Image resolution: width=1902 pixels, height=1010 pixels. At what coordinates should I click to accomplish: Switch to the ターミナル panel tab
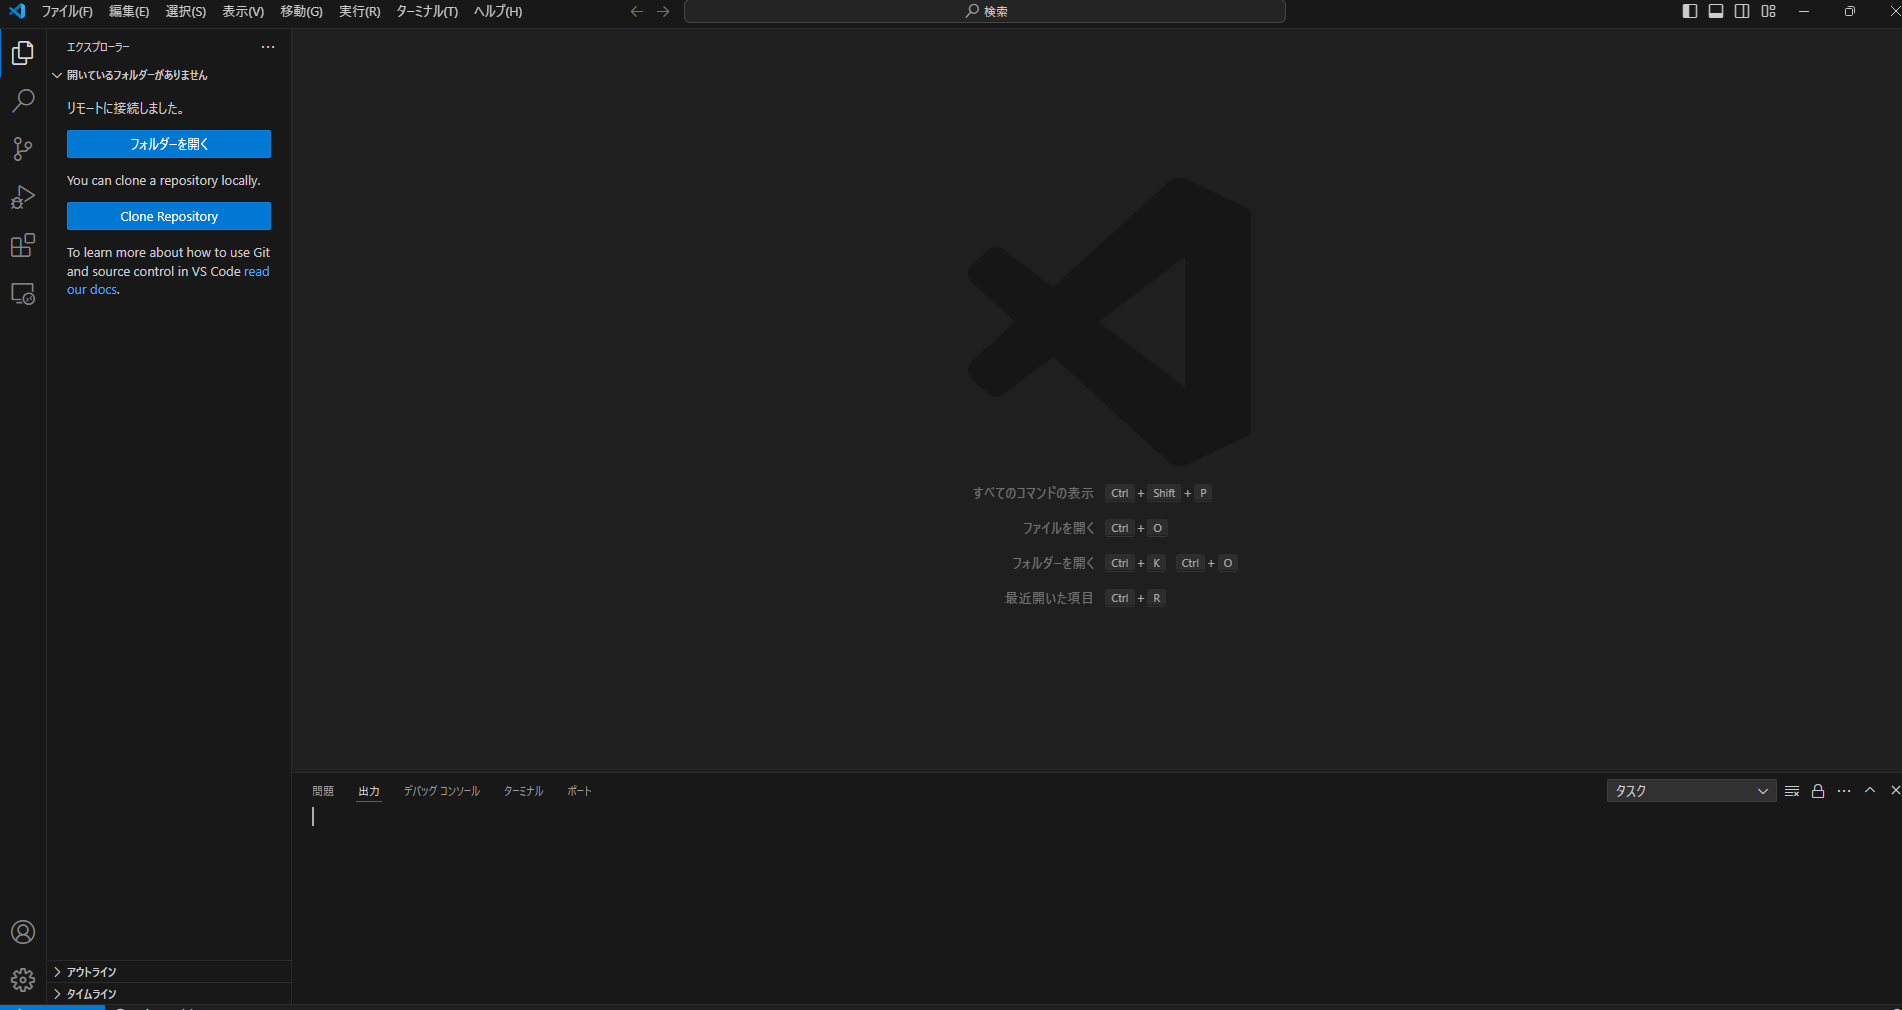point(524,791)
